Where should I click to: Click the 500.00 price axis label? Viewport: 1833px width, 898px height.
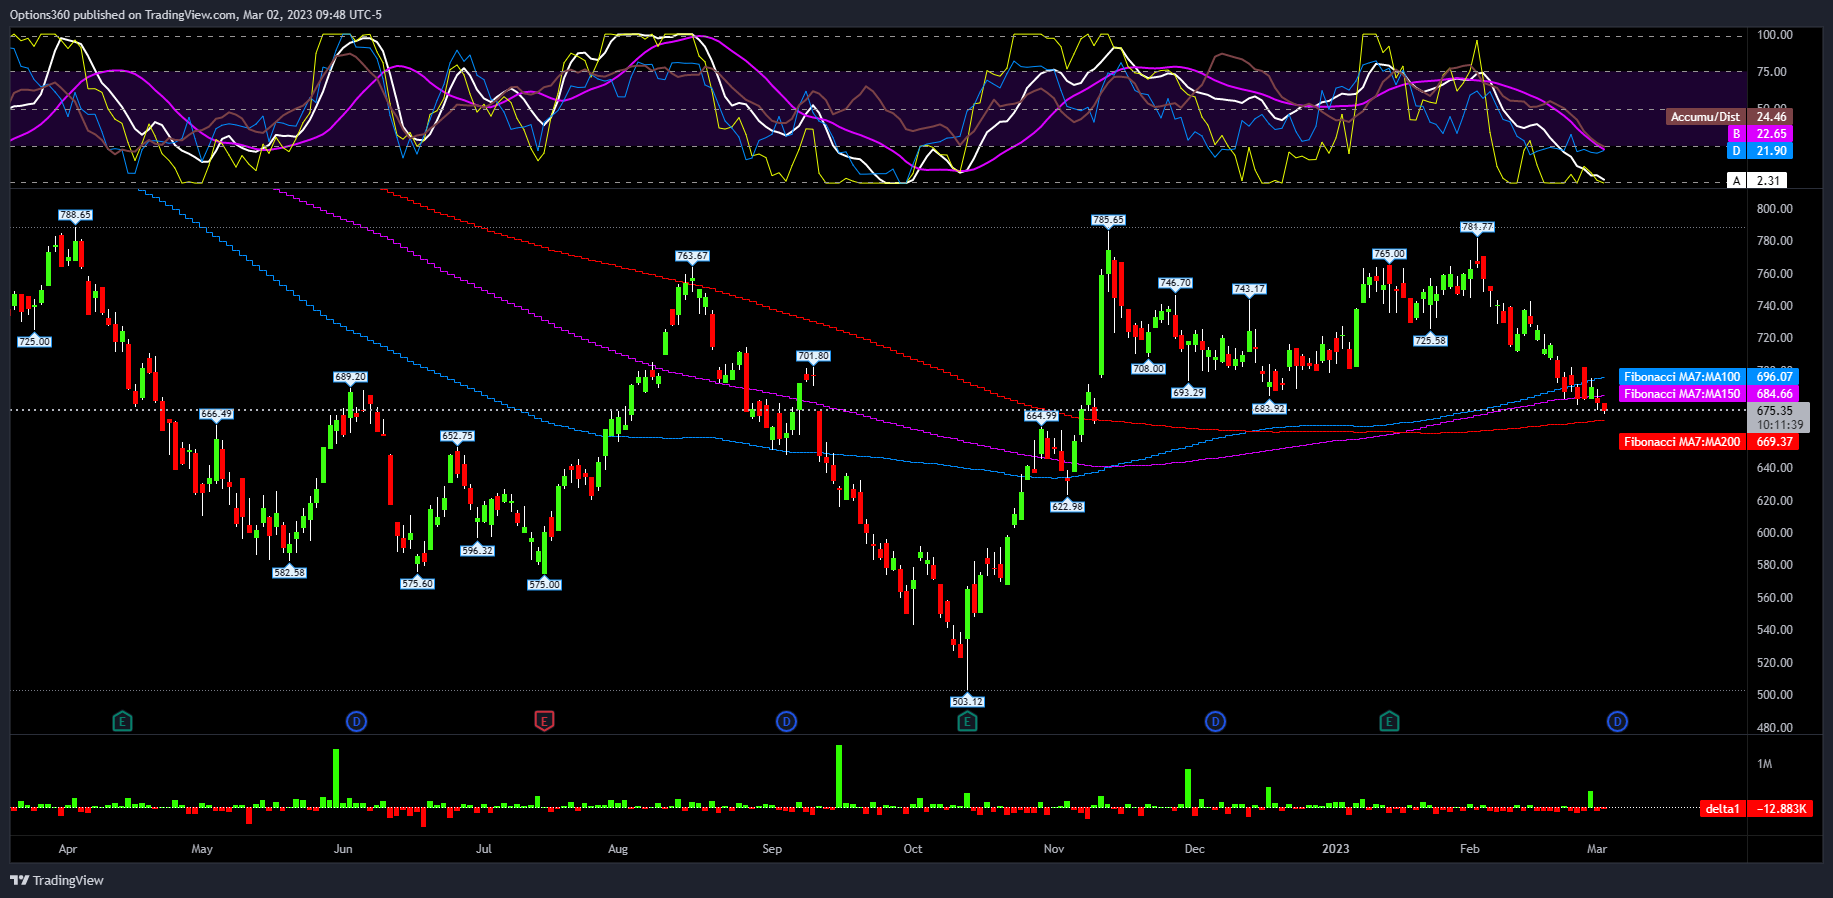[x=1775, y=695]
